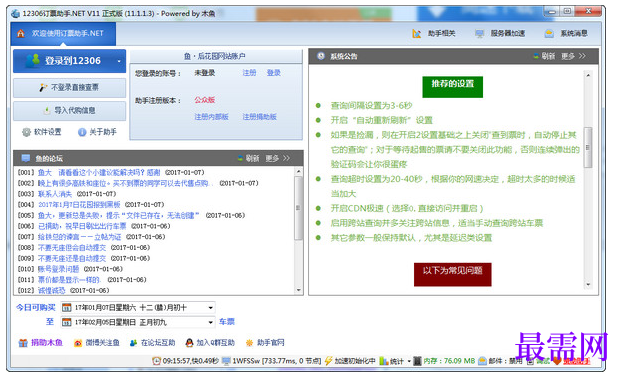Open forum post [011] 票价都是显示一样的
The width and height of the screenshot is (627, 378).
69,280
